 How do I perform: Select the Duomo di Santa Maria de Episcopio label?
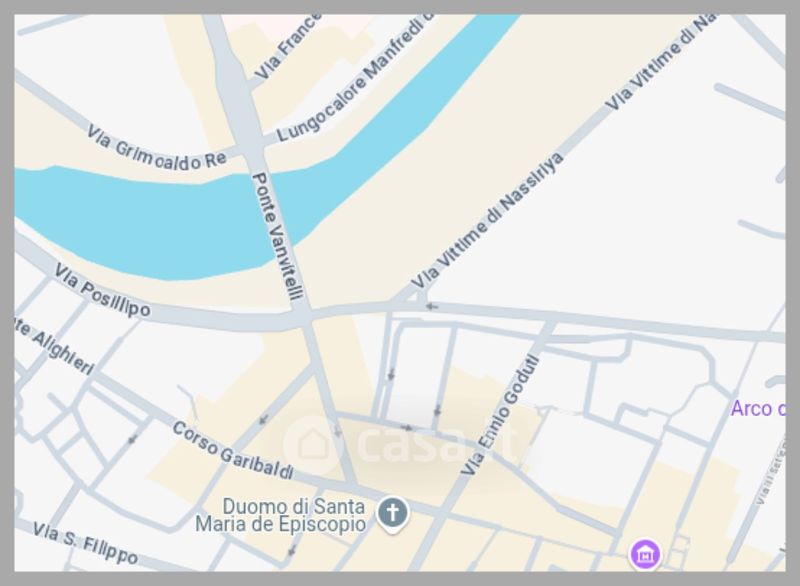click(x=281, y=515)
